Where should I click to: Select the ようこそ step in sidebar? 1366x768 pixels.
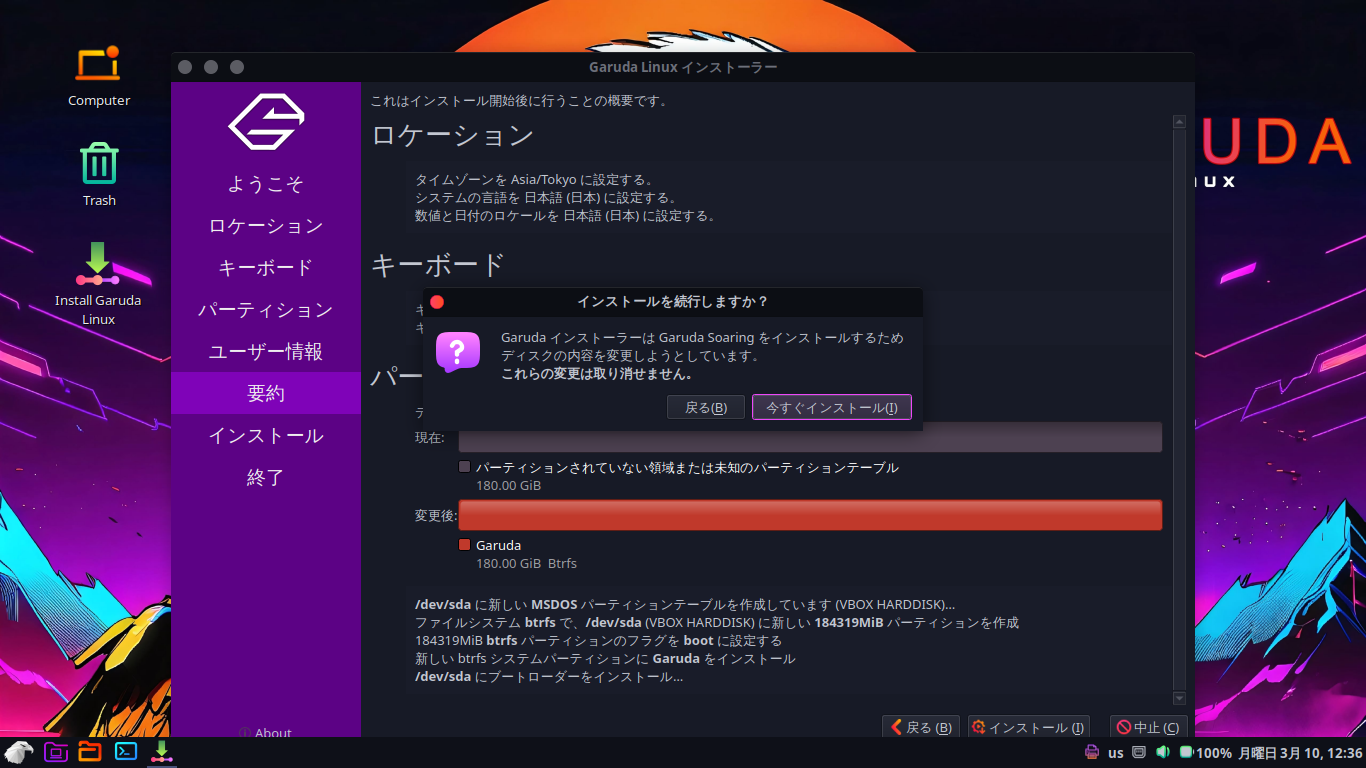(266, 184)
